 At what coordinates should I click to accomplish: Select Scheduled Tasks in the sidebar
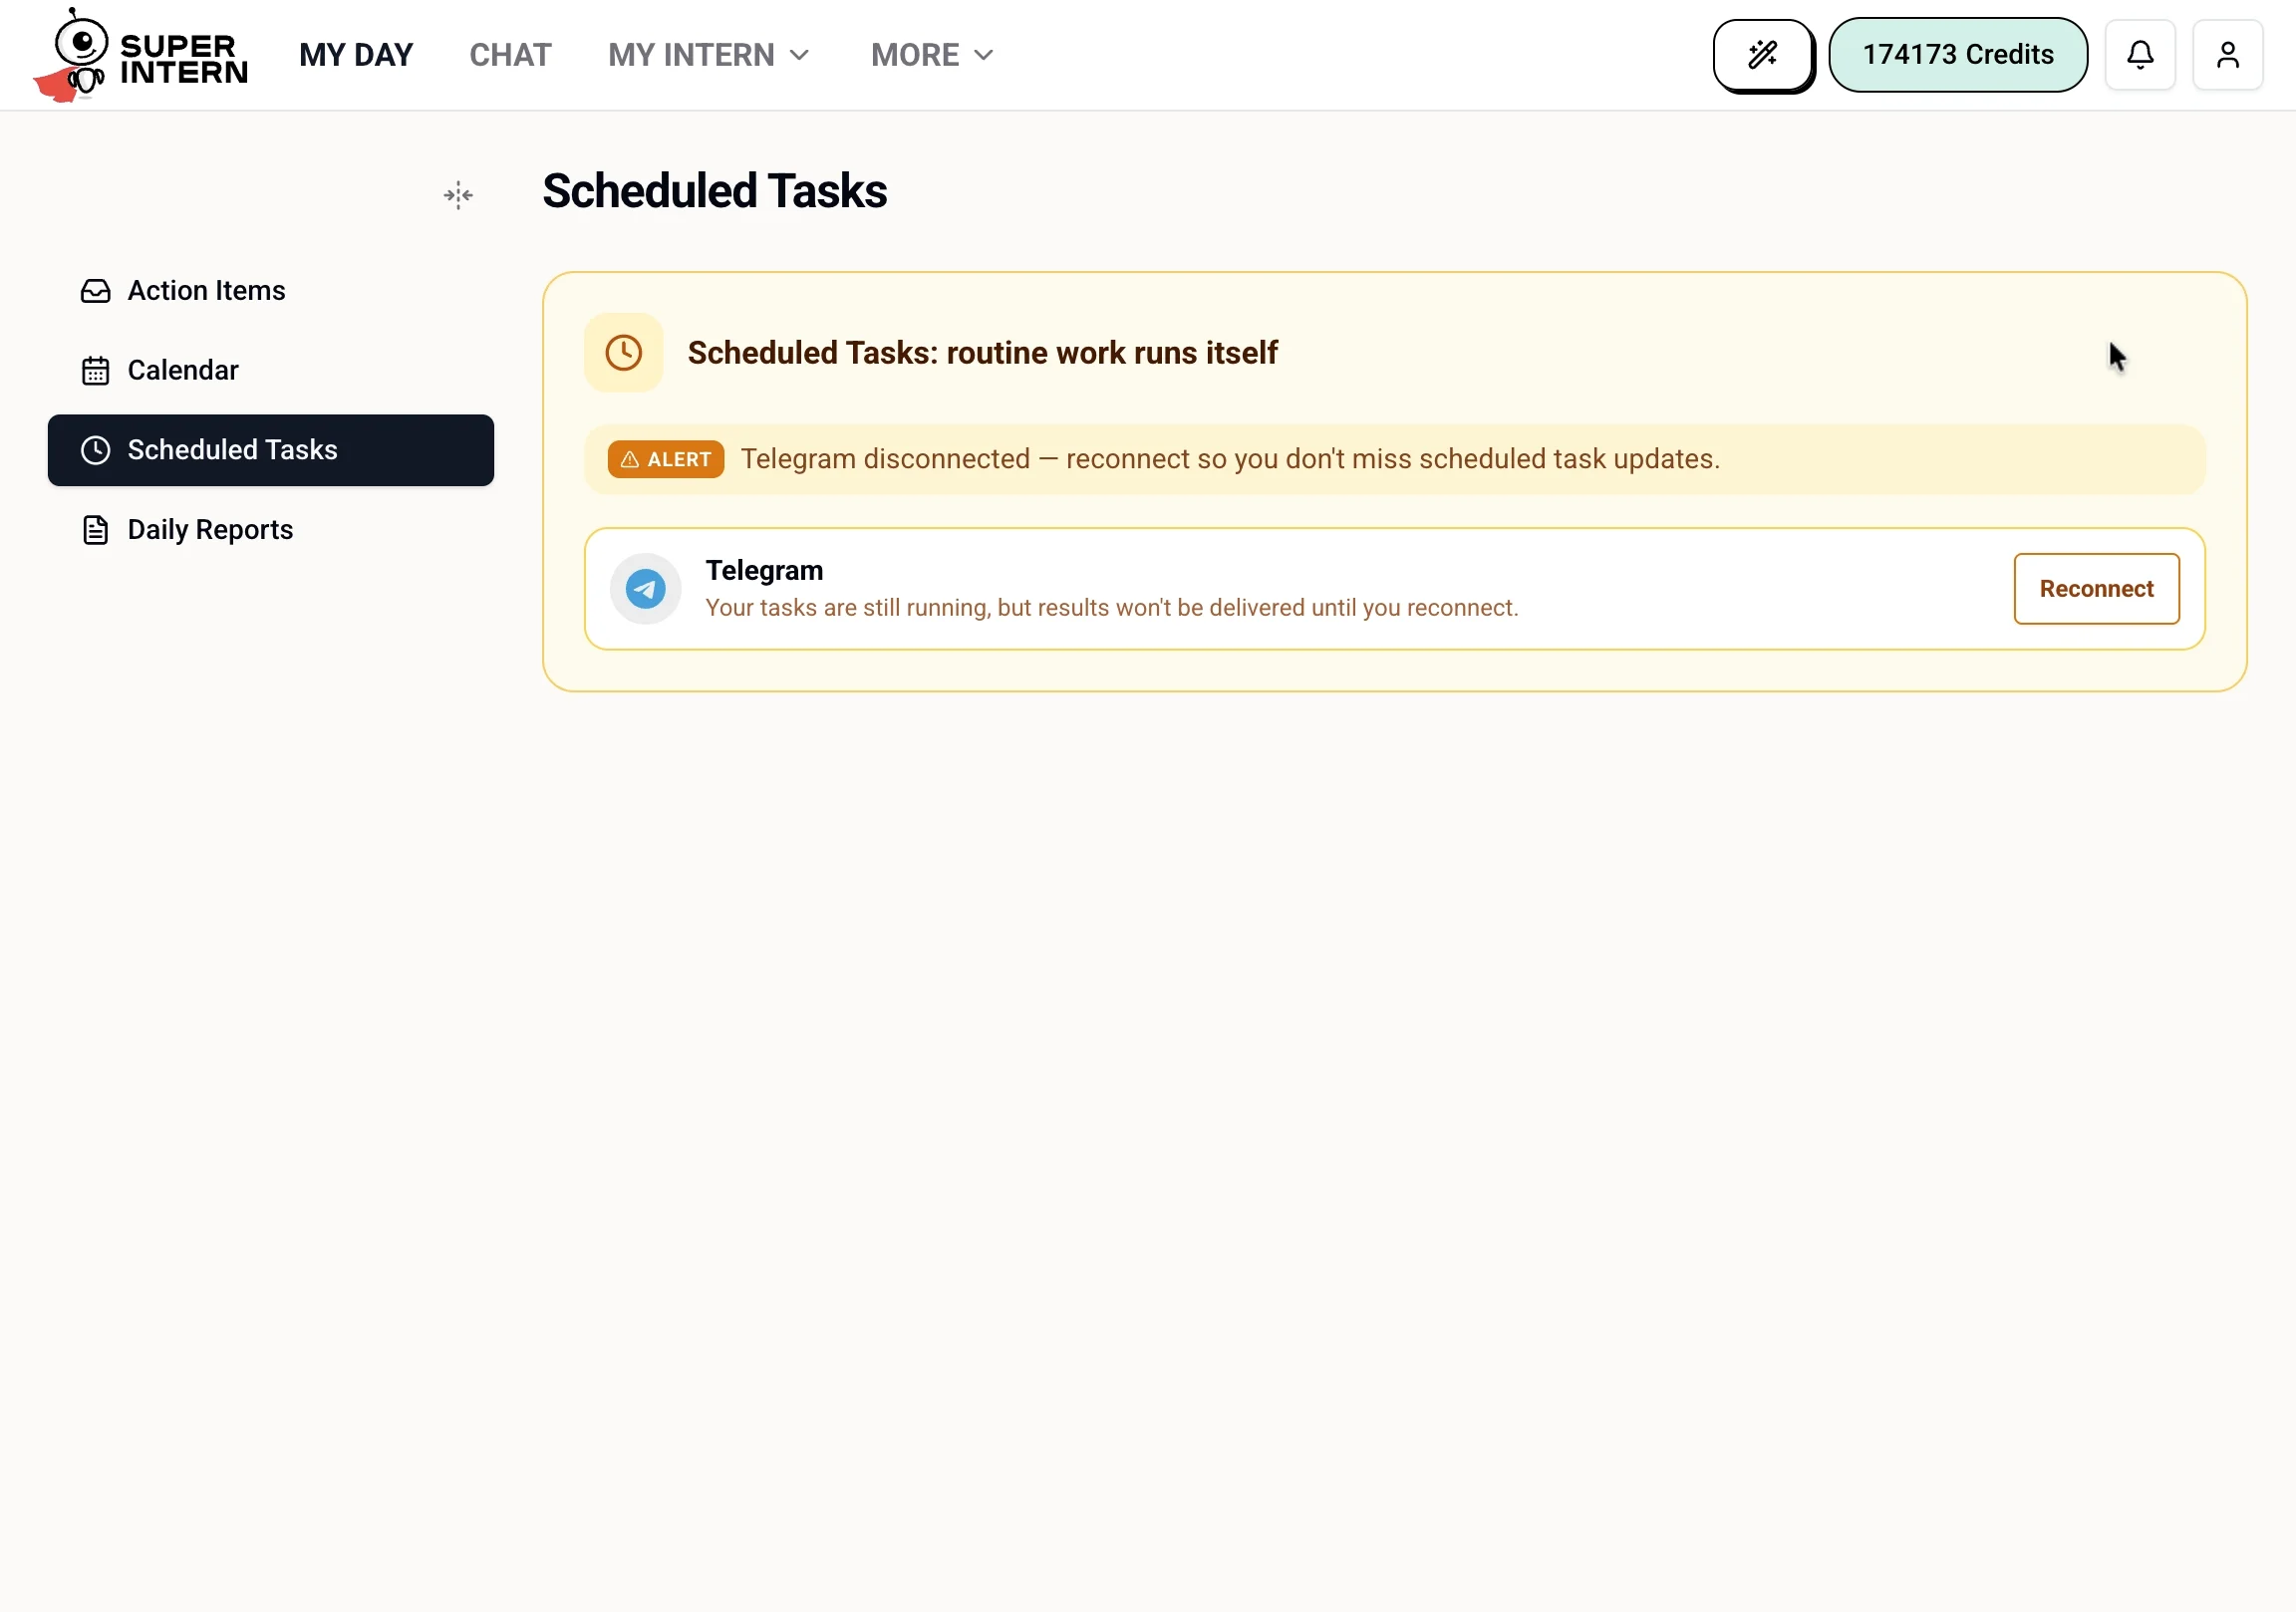271,450
